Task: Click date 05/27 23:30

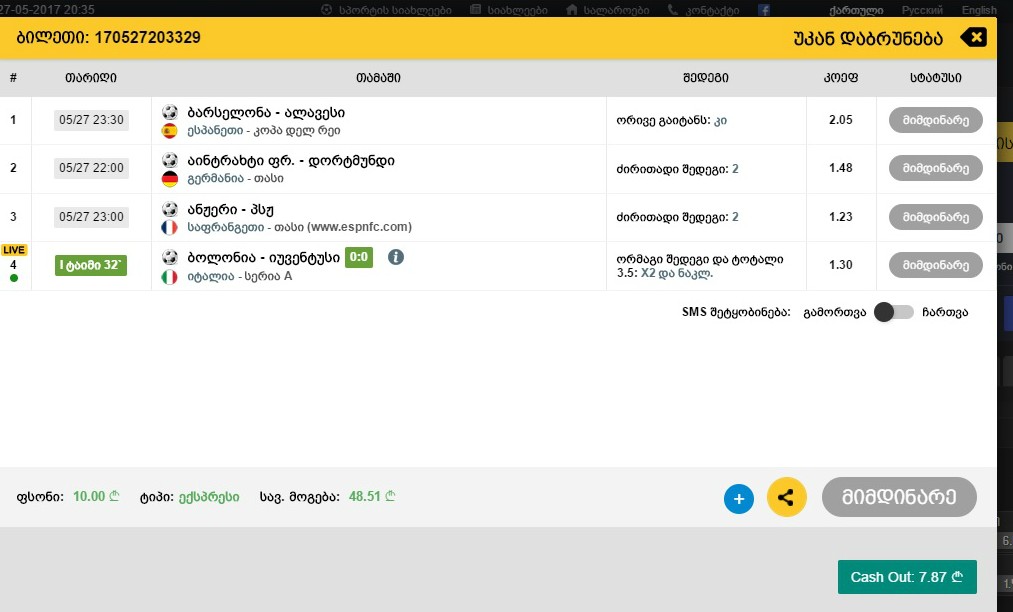Action: [91, 120]
